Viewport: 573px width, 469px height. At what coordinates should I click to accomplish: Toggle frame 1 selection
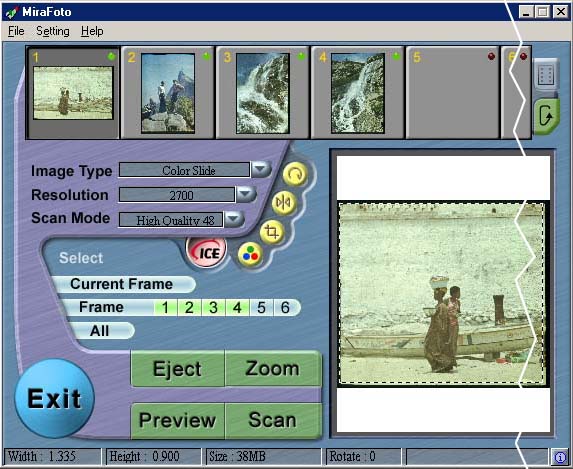click(166, 307)
